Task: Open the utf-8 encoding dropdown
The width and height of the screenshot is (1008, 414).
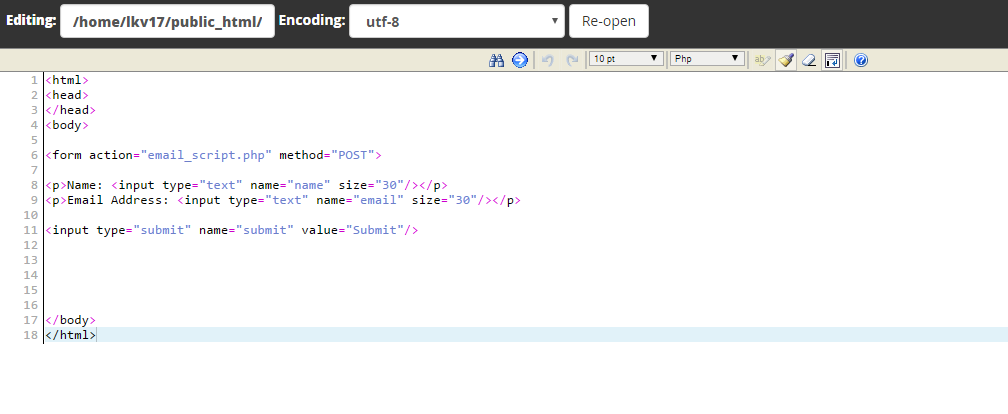Action: pos(456,21)
